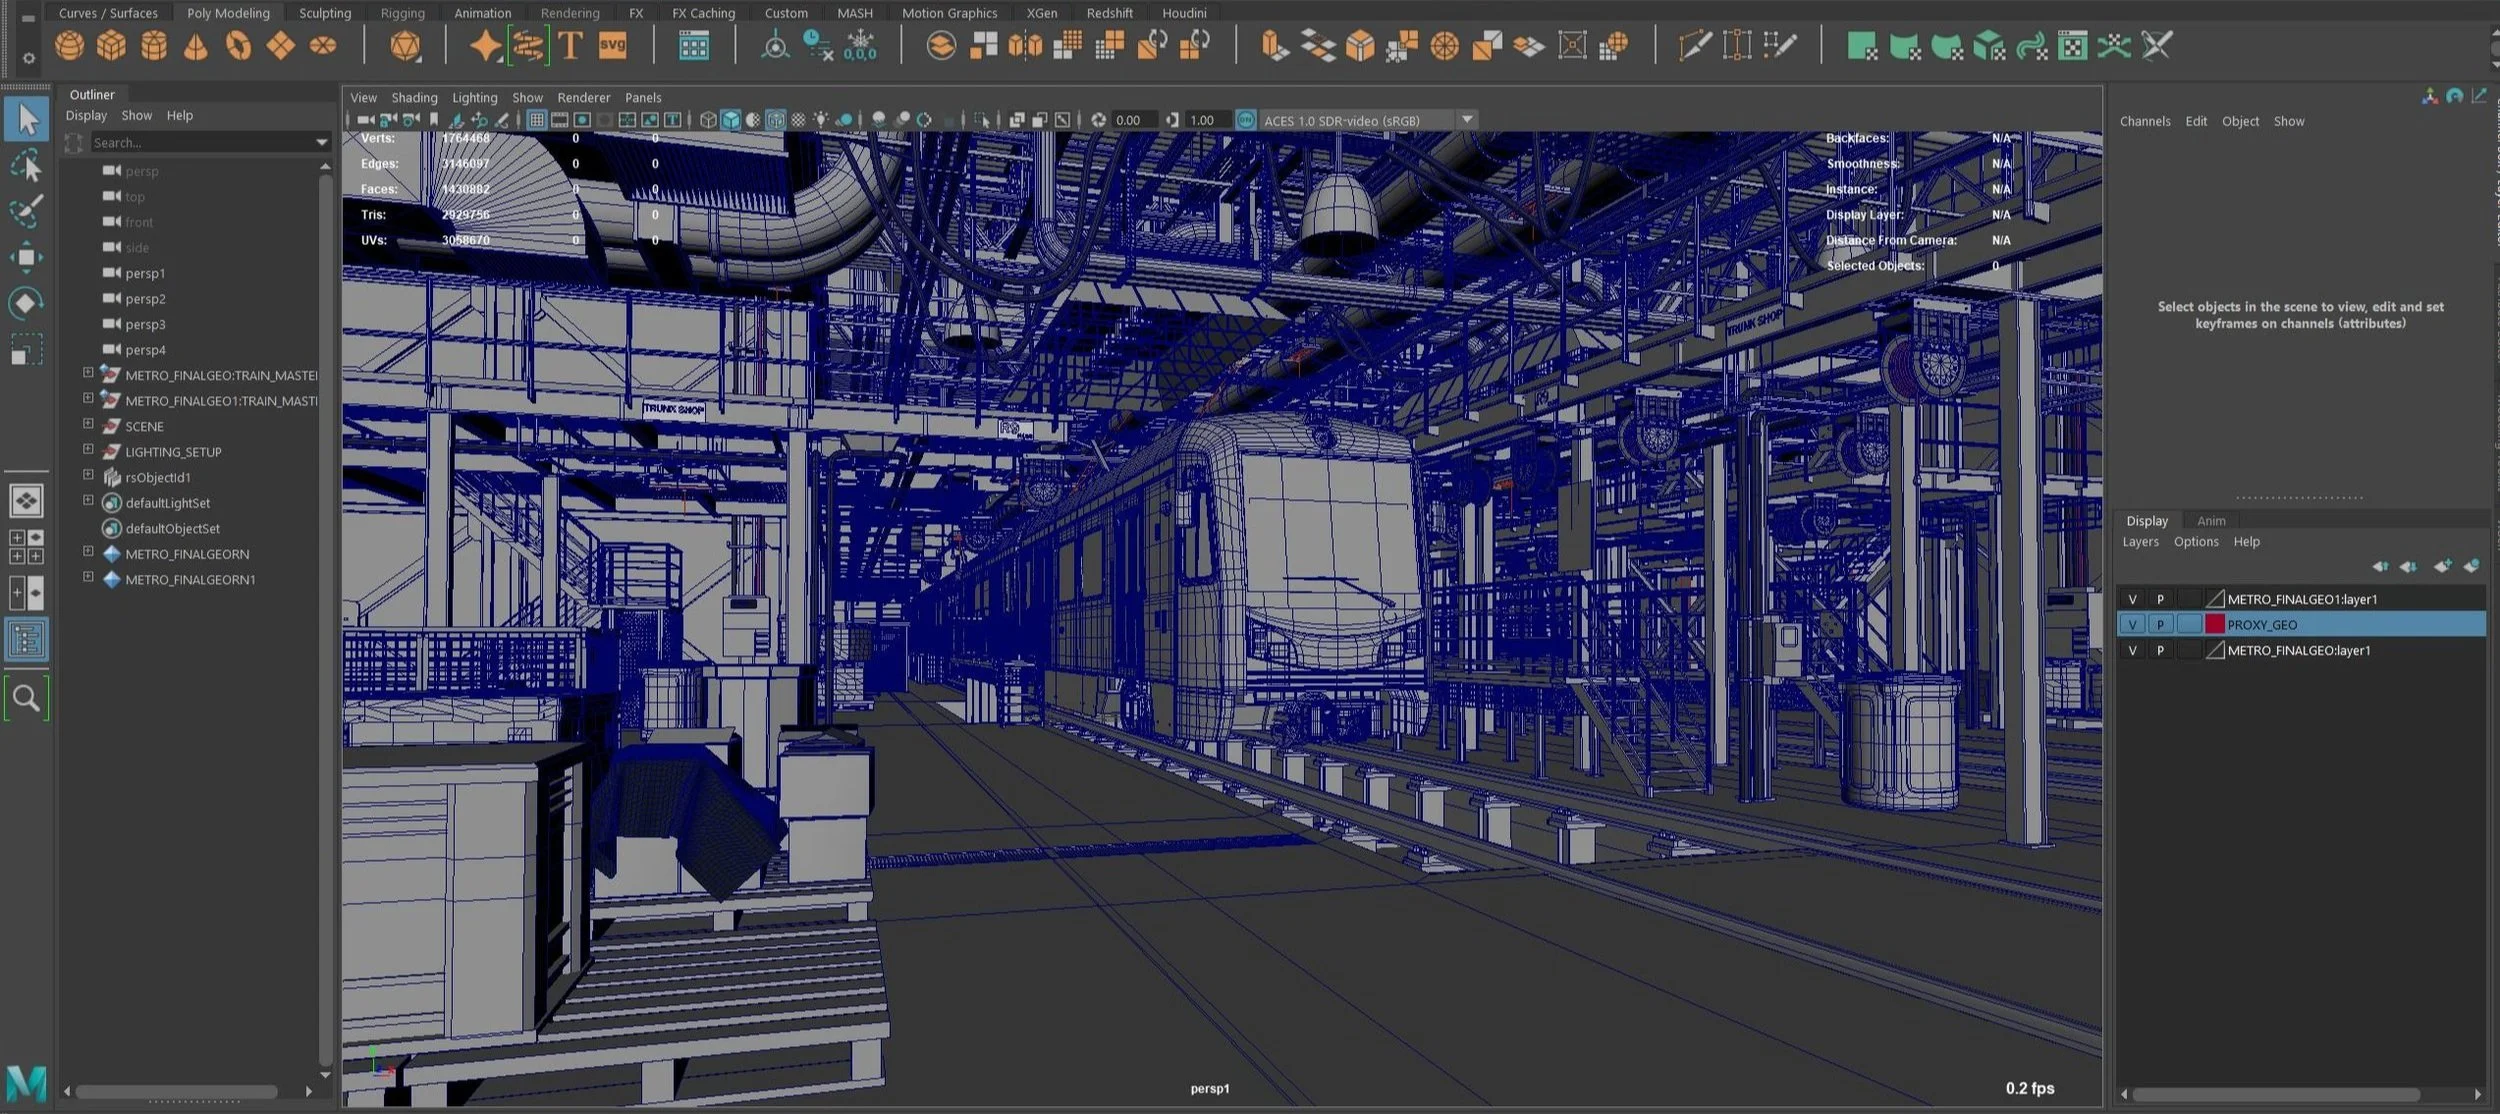Viewport: 2500px width, 1114px height.
Task: Click the polygon cube shelf icon
Action: 111,46
